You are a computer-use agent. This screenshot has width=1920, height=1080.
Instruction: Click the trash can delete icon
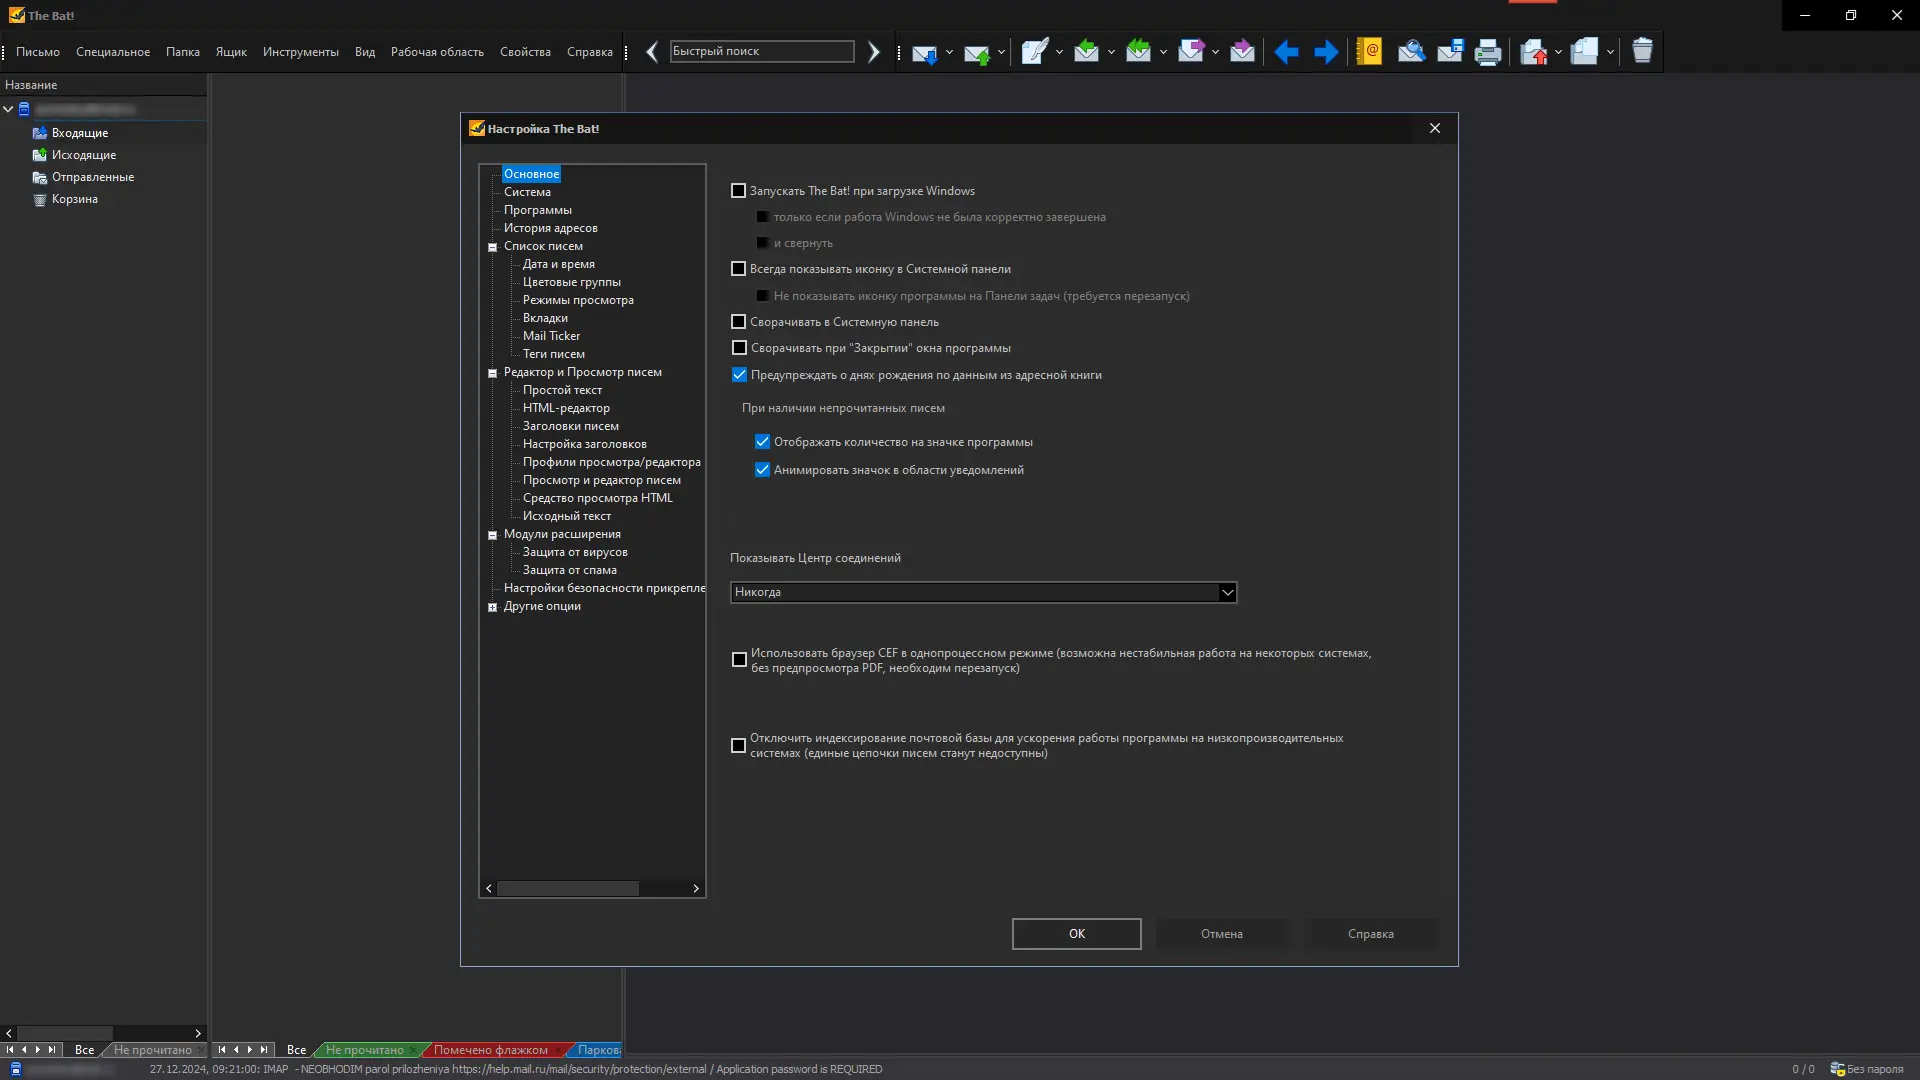click(1642, 51)
